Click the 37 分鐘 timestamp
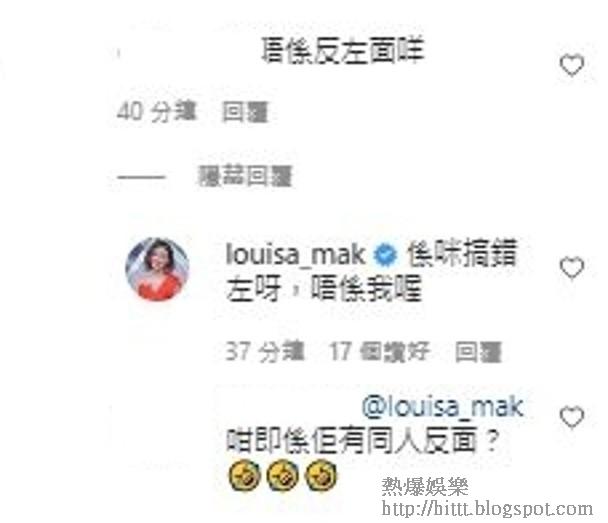Viewport: 608px width, 523px height. 265,351
